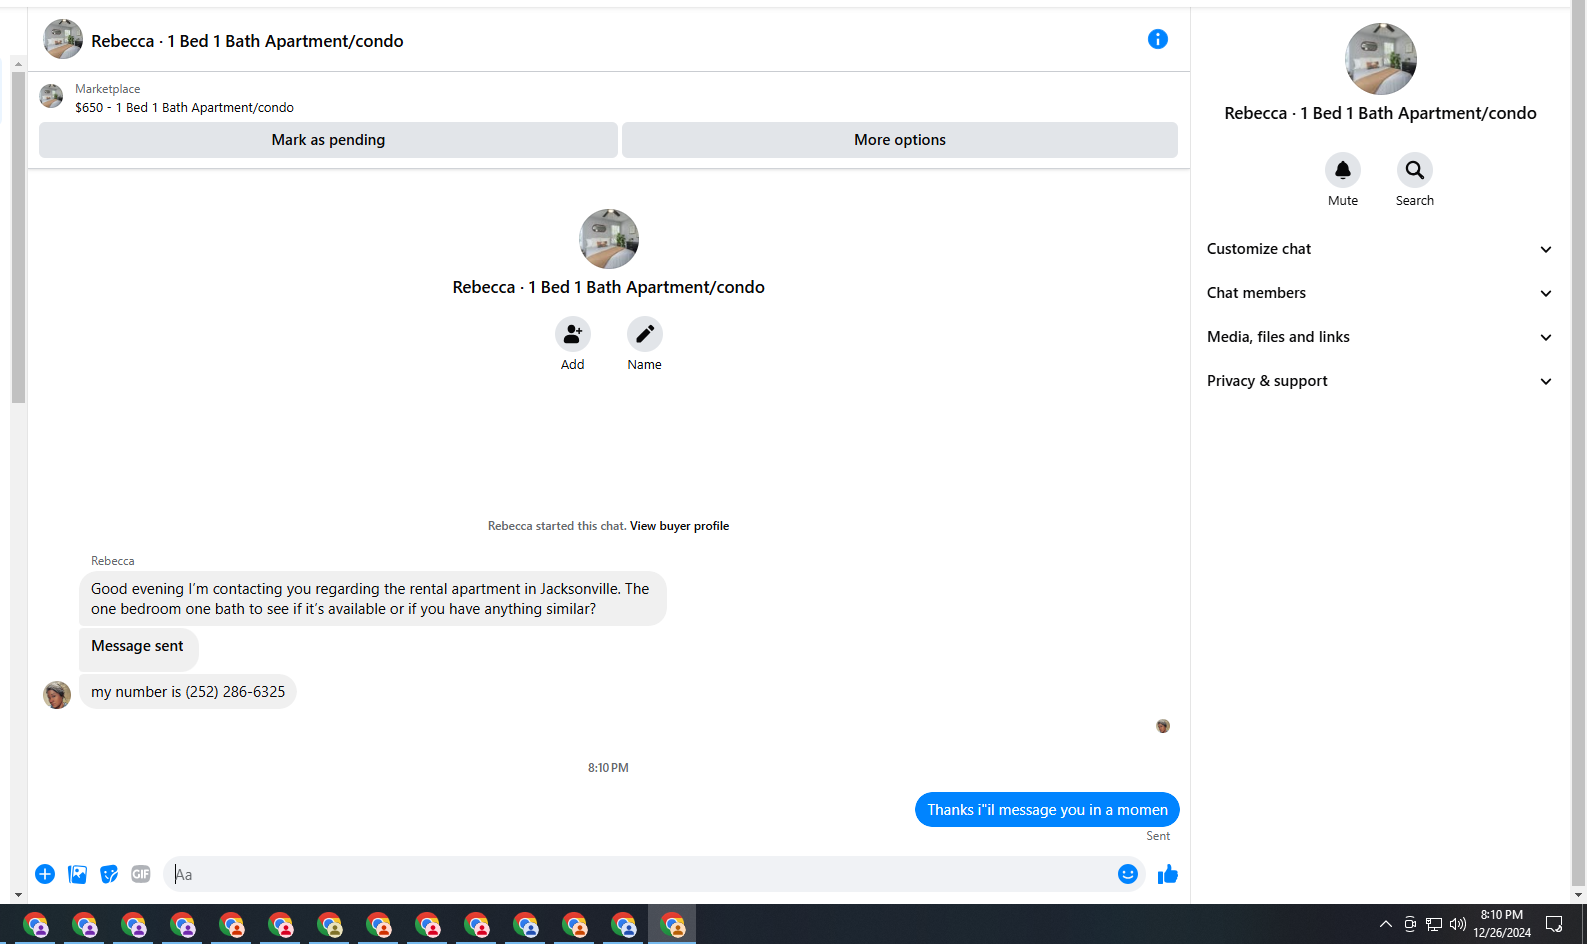Switch to the active Chrome taskbar window
This screenshot has height=944, width=1587.
coord(672,925)
